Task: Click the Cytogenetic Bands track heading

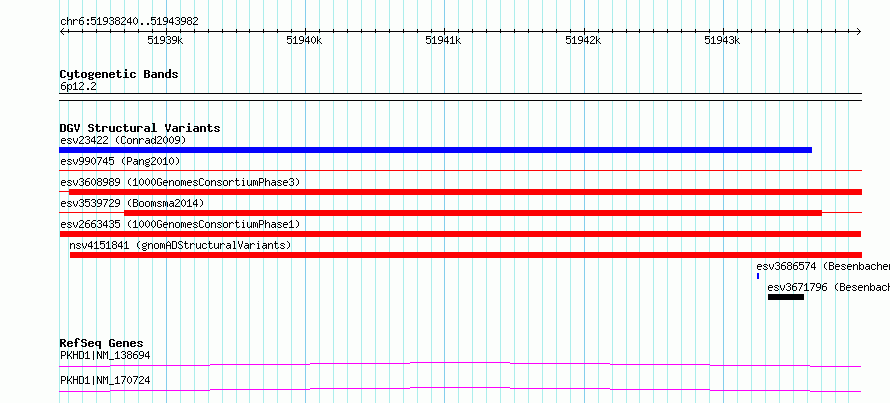Action: coord(119,74)
